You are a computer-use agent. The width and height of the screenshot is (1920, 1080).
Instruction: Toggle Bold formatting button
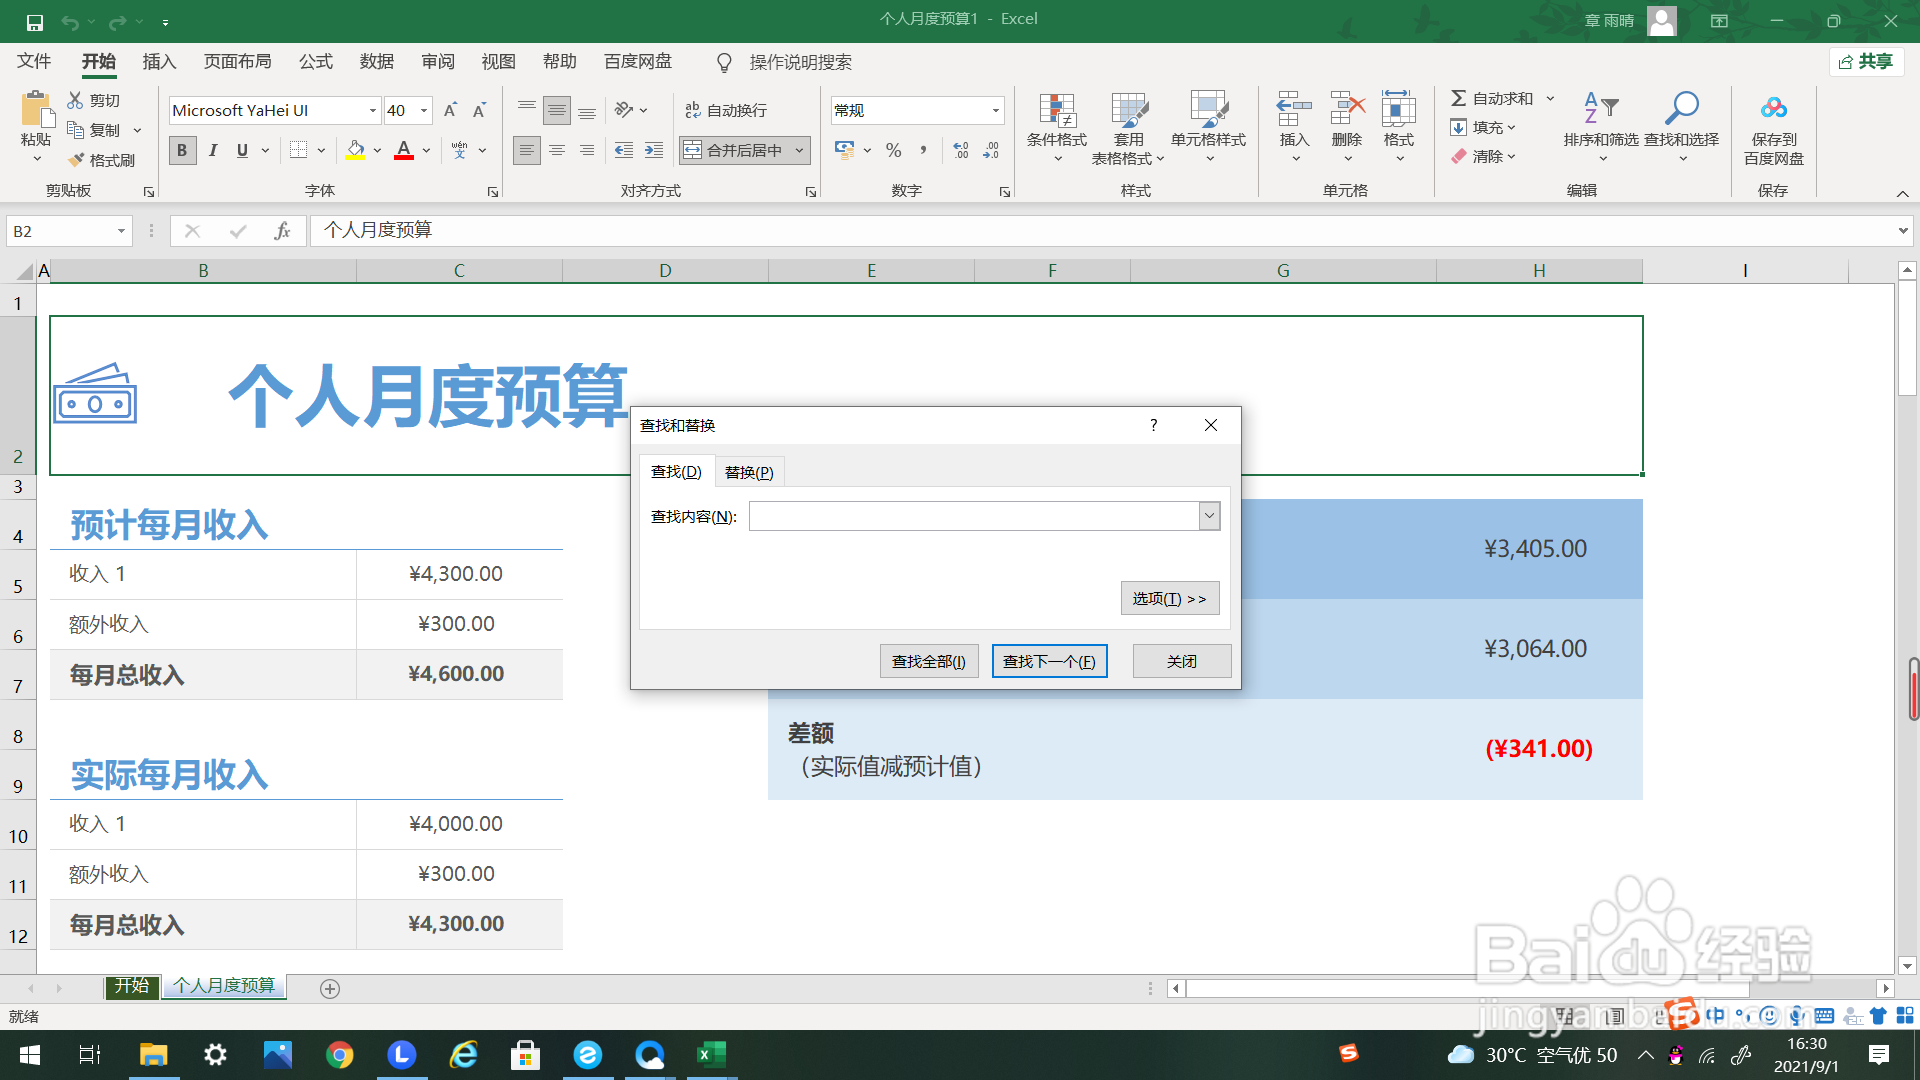(182, 150)
